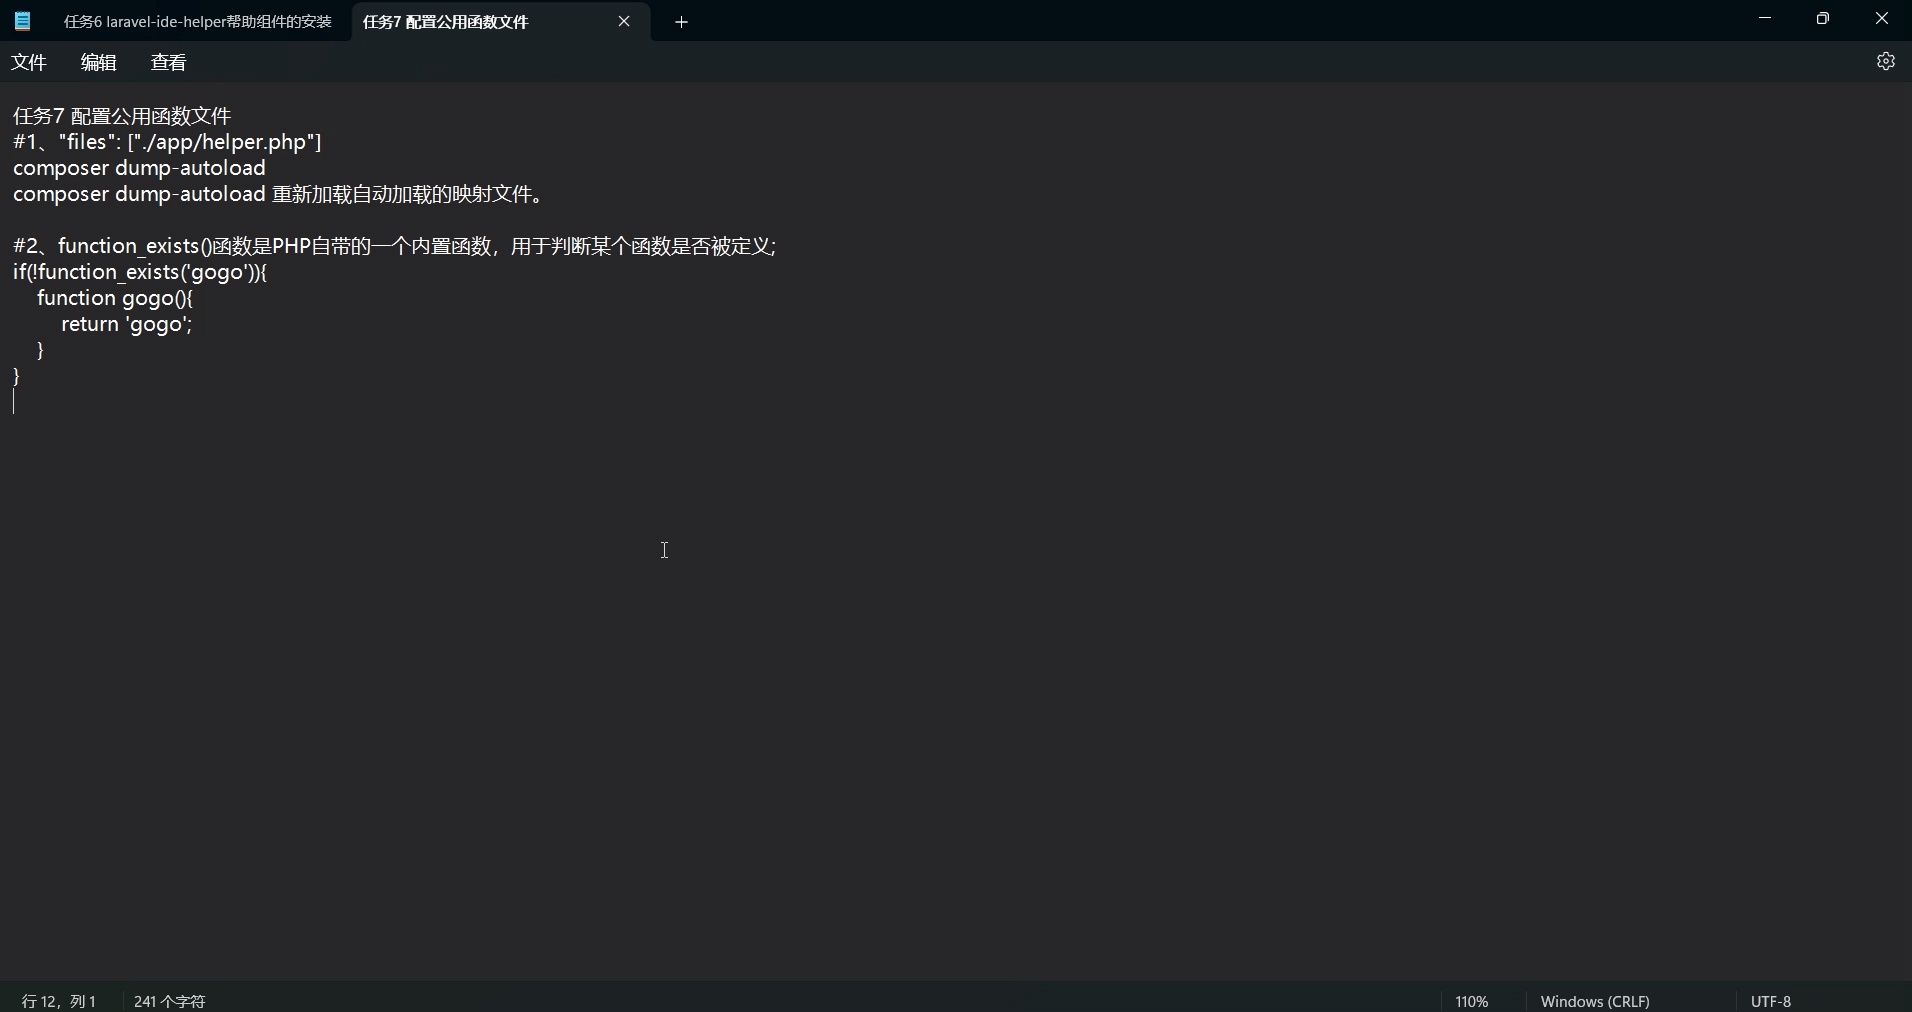Open a new tab with the plus icon
1912x1012 pixels.
click(683, 21)
